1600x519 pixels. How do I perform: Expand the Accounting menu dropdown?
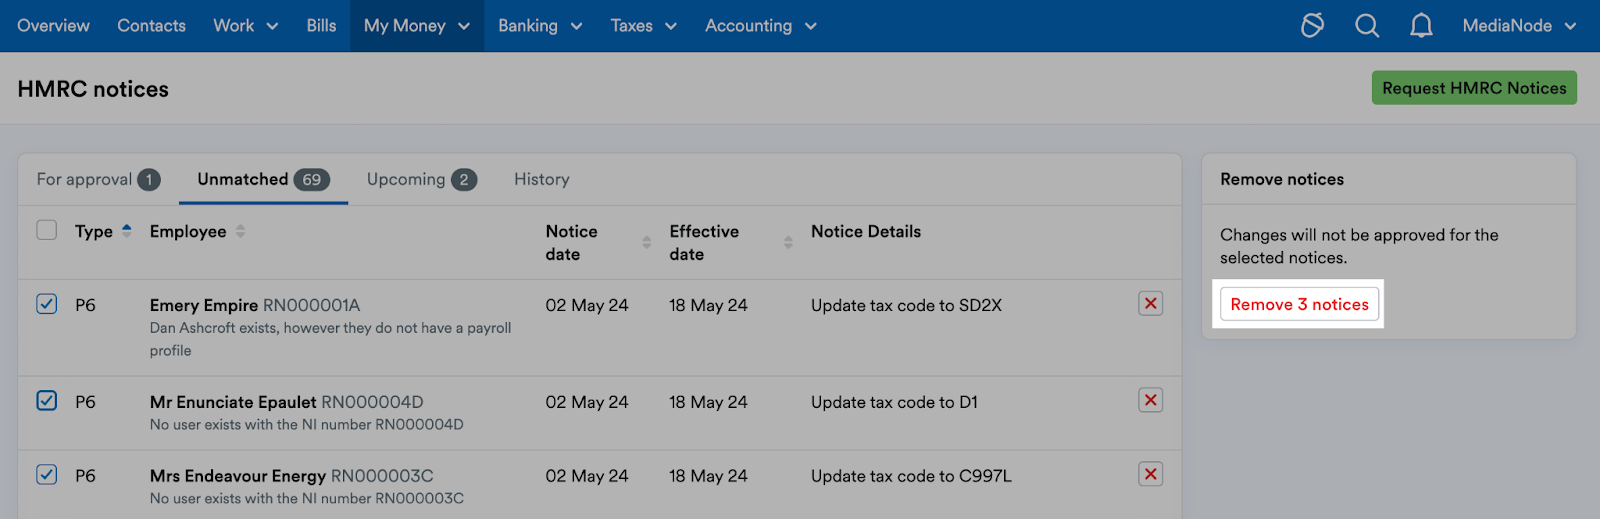pyautogui.click(x=761, y=26)
